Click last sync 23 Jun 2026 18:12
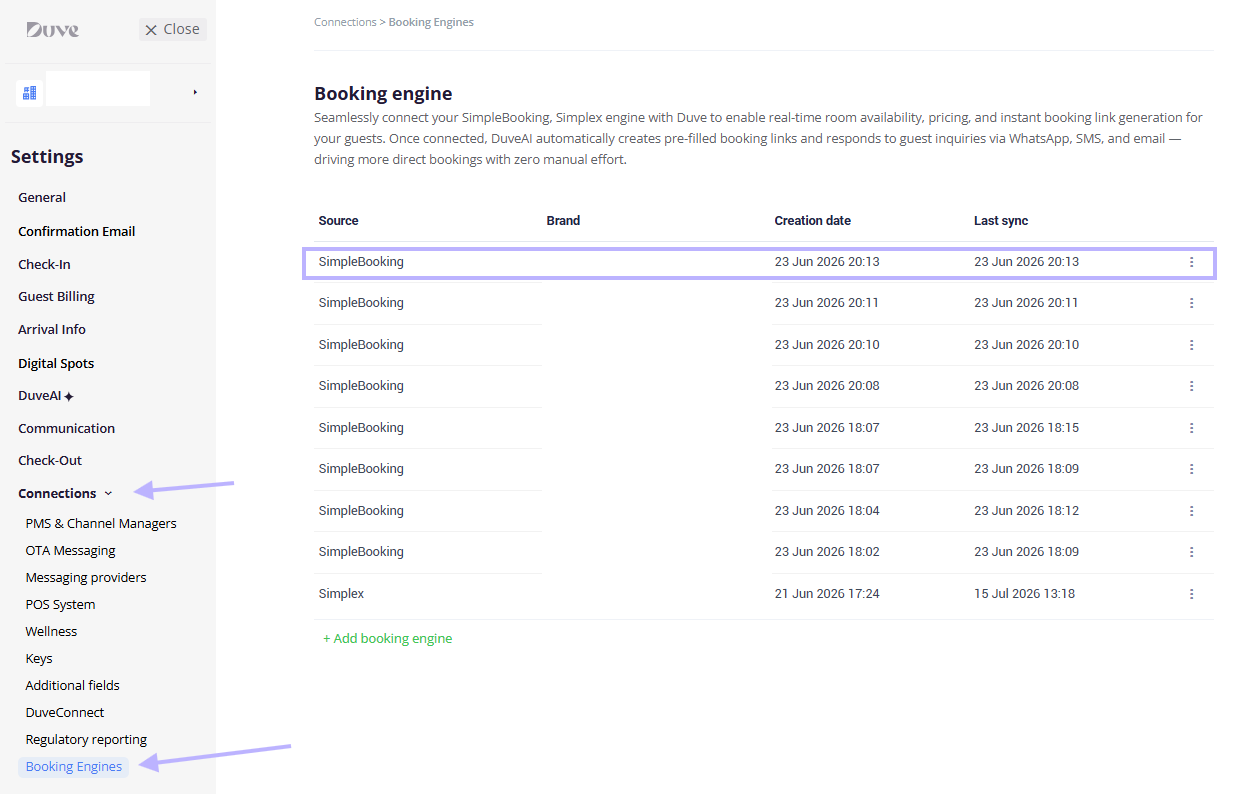The image size is (1253, 794). [1026, 511]
